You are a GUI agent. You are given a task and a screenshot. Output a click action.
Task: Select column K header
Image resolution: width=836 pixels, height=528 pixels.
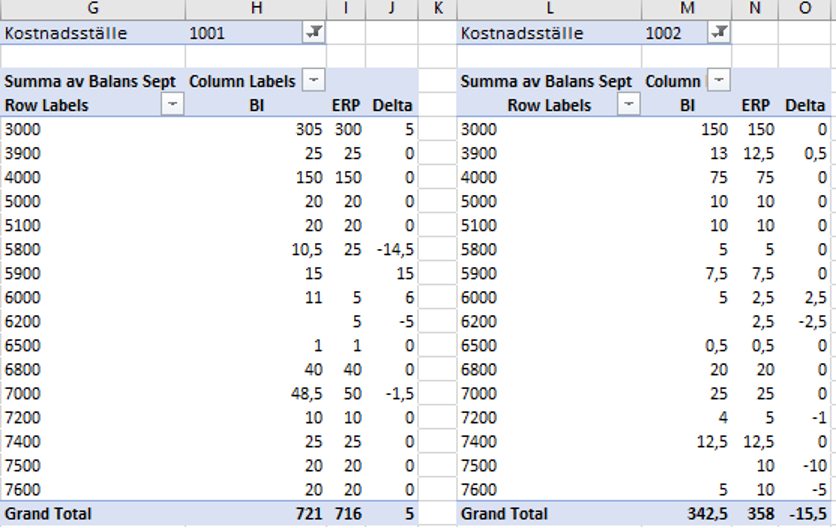coord(437,9)
